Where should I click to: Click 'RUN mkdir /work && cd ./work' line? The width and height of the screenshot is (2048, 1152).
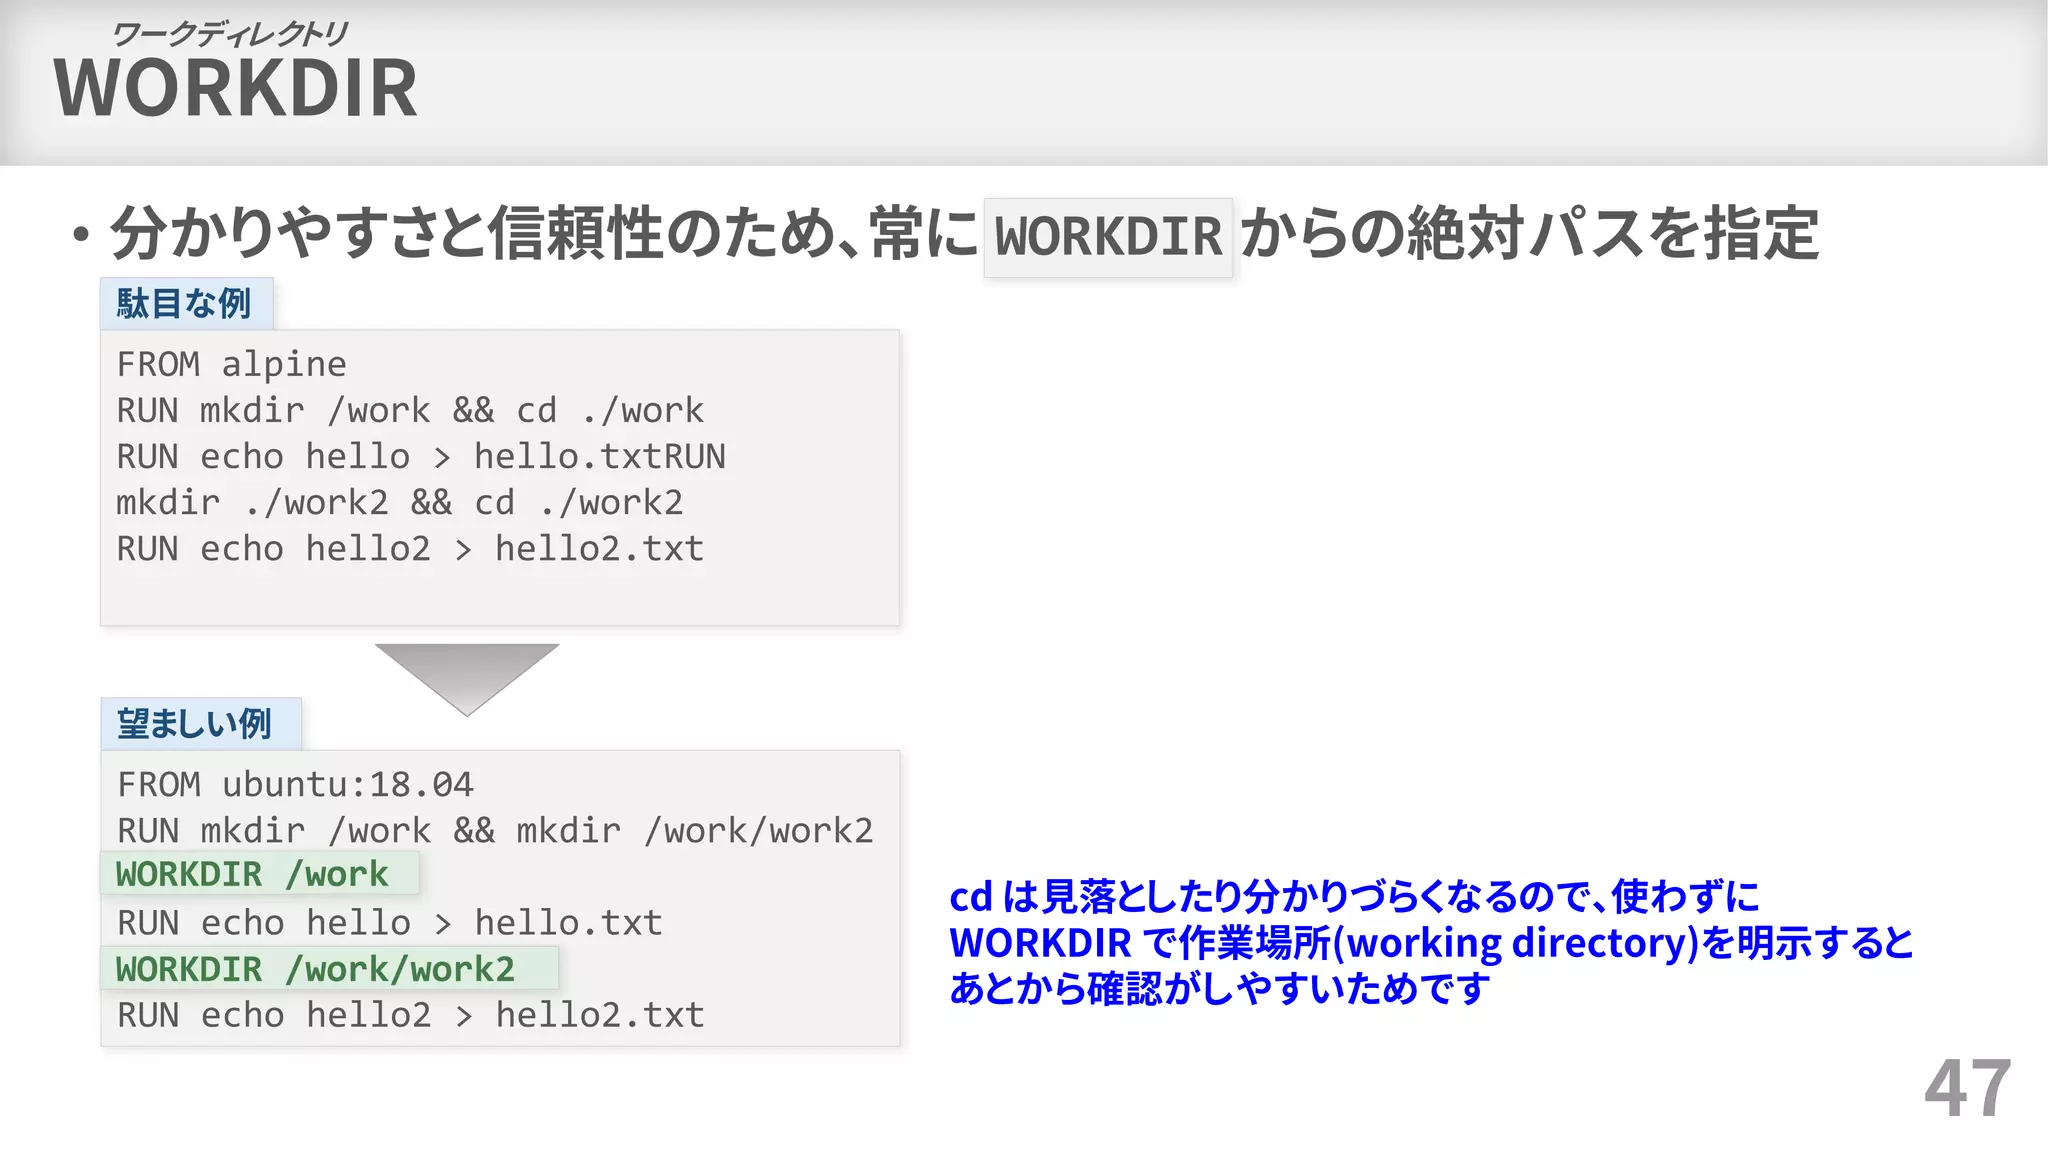410,411
